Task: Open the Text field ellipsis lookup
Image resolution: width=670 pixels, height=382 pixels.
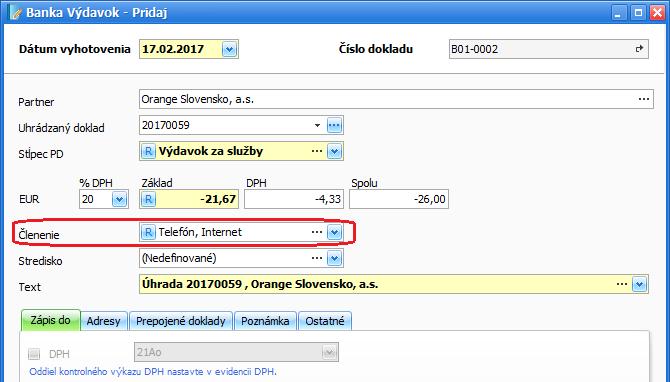Action: click(622, 284)
